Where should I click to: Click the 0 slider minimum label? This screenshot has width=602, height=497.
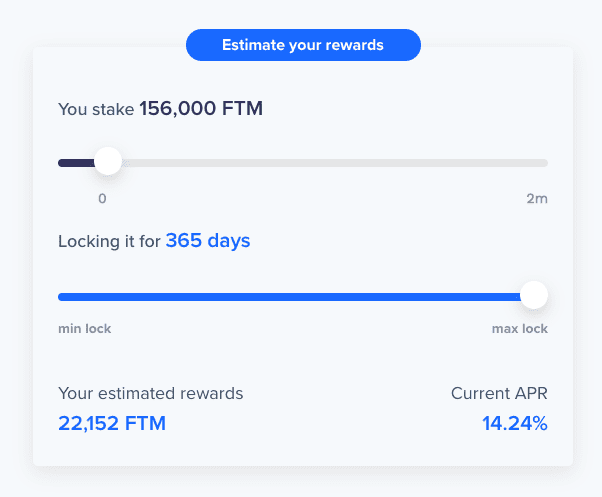pos(102,199)
